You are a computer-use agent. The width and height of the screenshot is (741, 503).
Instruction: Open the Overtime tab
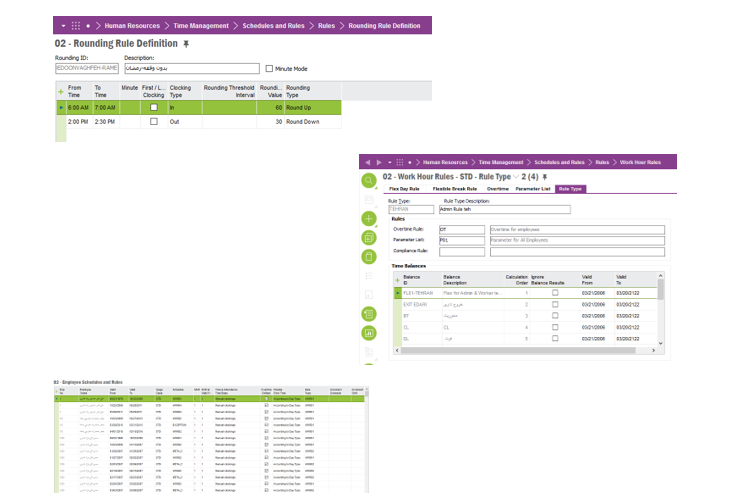498,189
